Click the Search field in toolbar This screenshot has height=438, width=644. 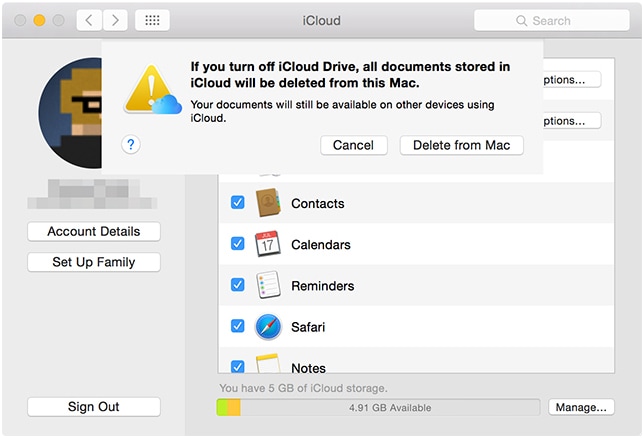[x=551, y=20]
